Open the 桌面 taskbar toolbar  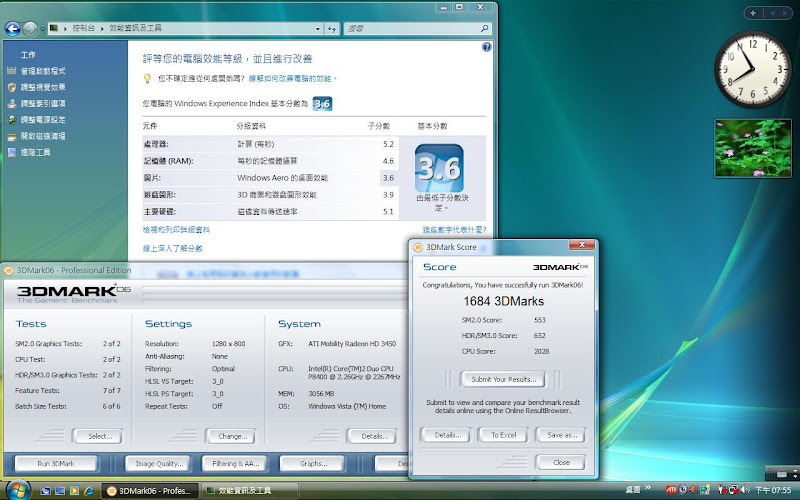633,490
